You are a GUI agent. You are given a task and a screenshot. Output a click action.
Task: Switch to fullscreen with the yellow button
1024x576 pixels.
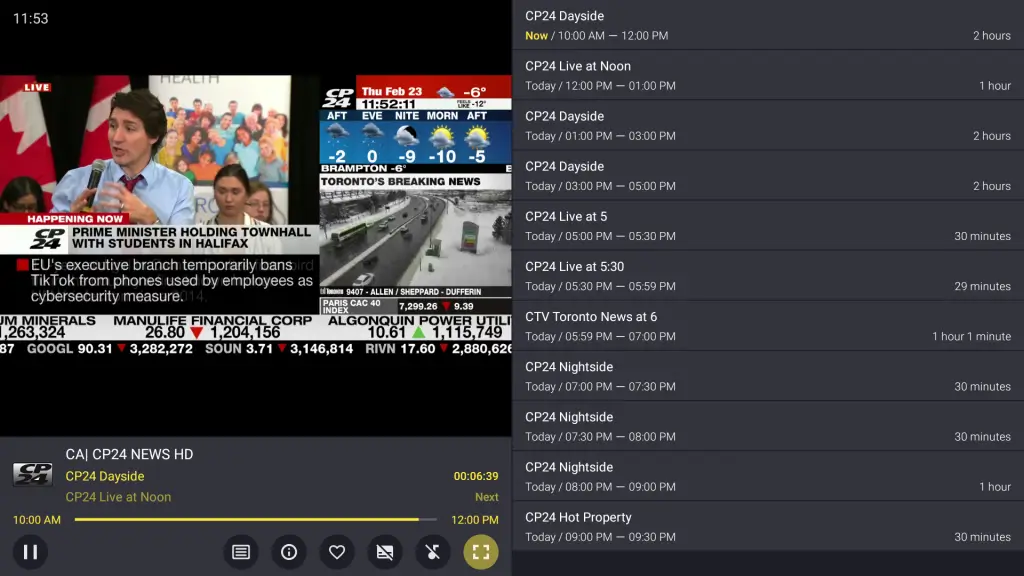(481, 552)
